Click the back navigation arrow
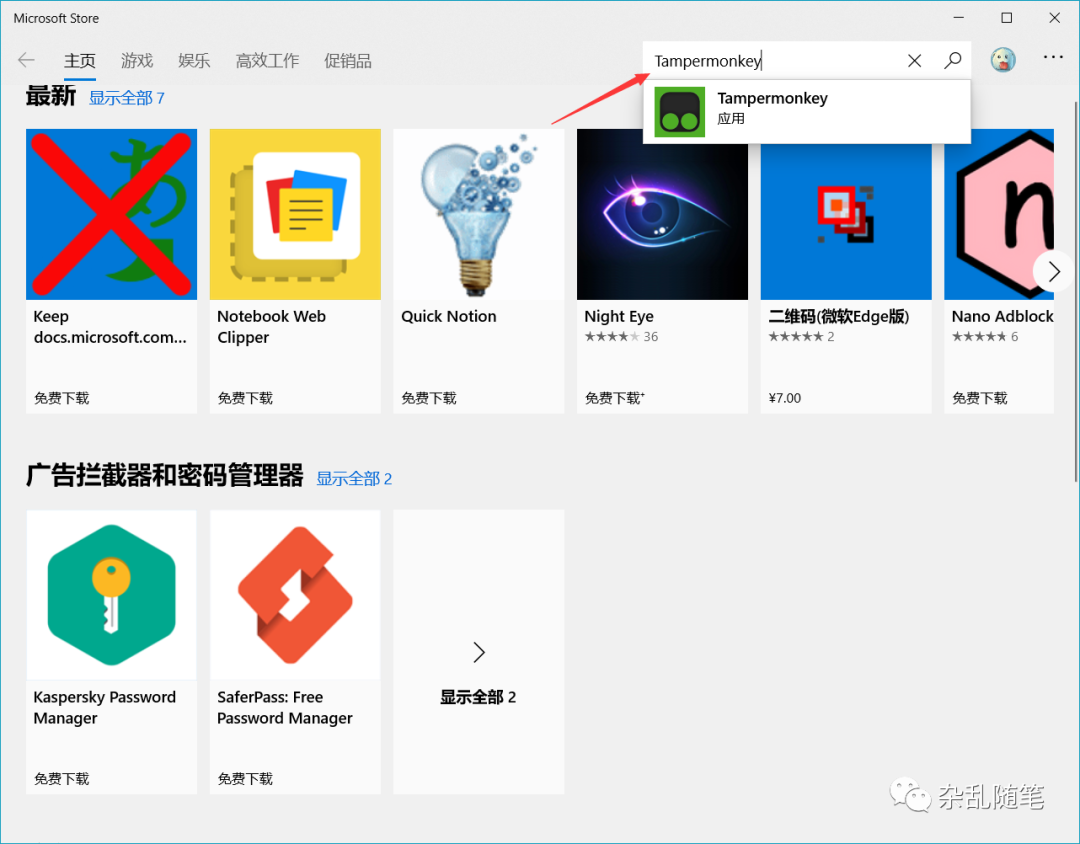The image size is (1080, 844). click(26, 60)
